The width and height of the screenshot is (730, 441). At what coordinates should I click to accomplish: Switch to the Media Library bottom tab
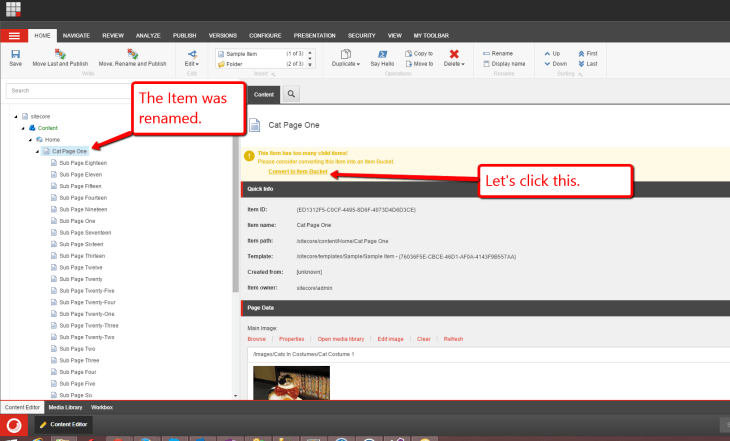pos(65,407)
